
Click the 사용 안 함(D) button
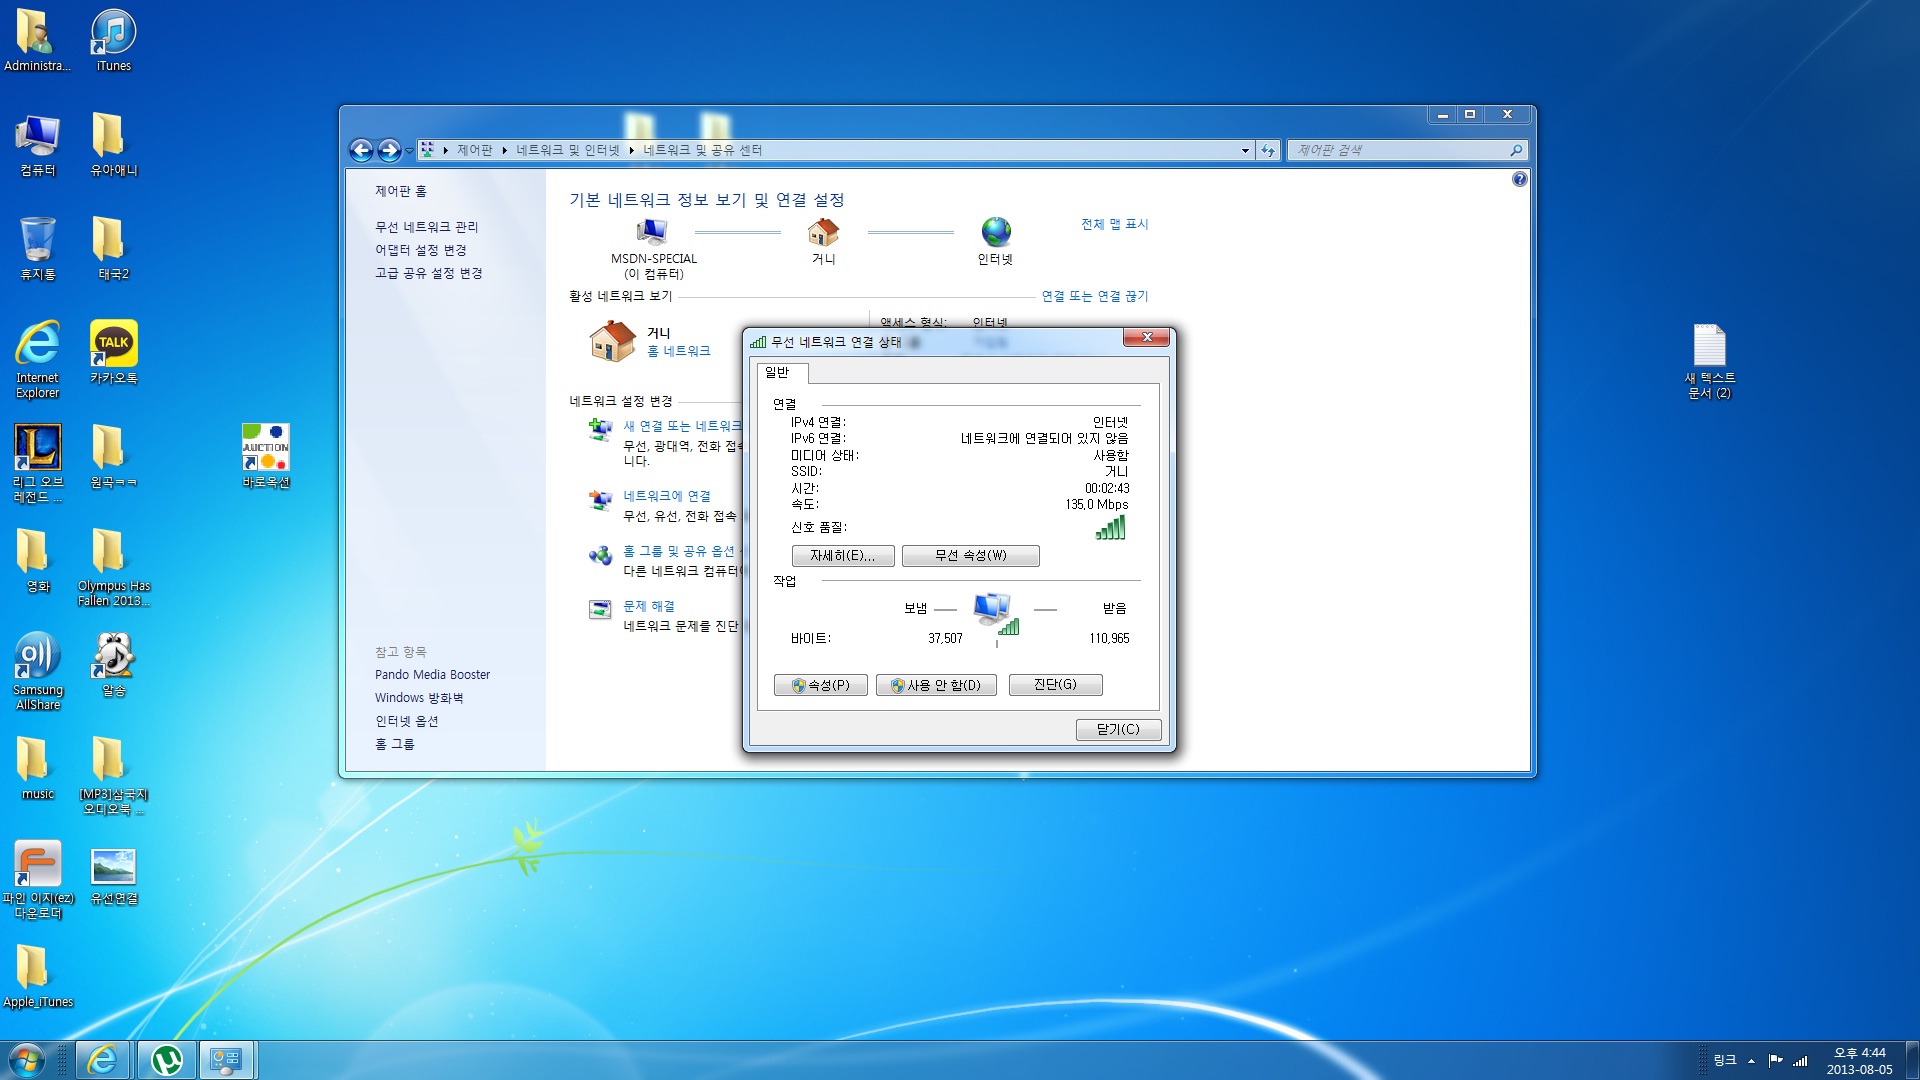[935, 685]
